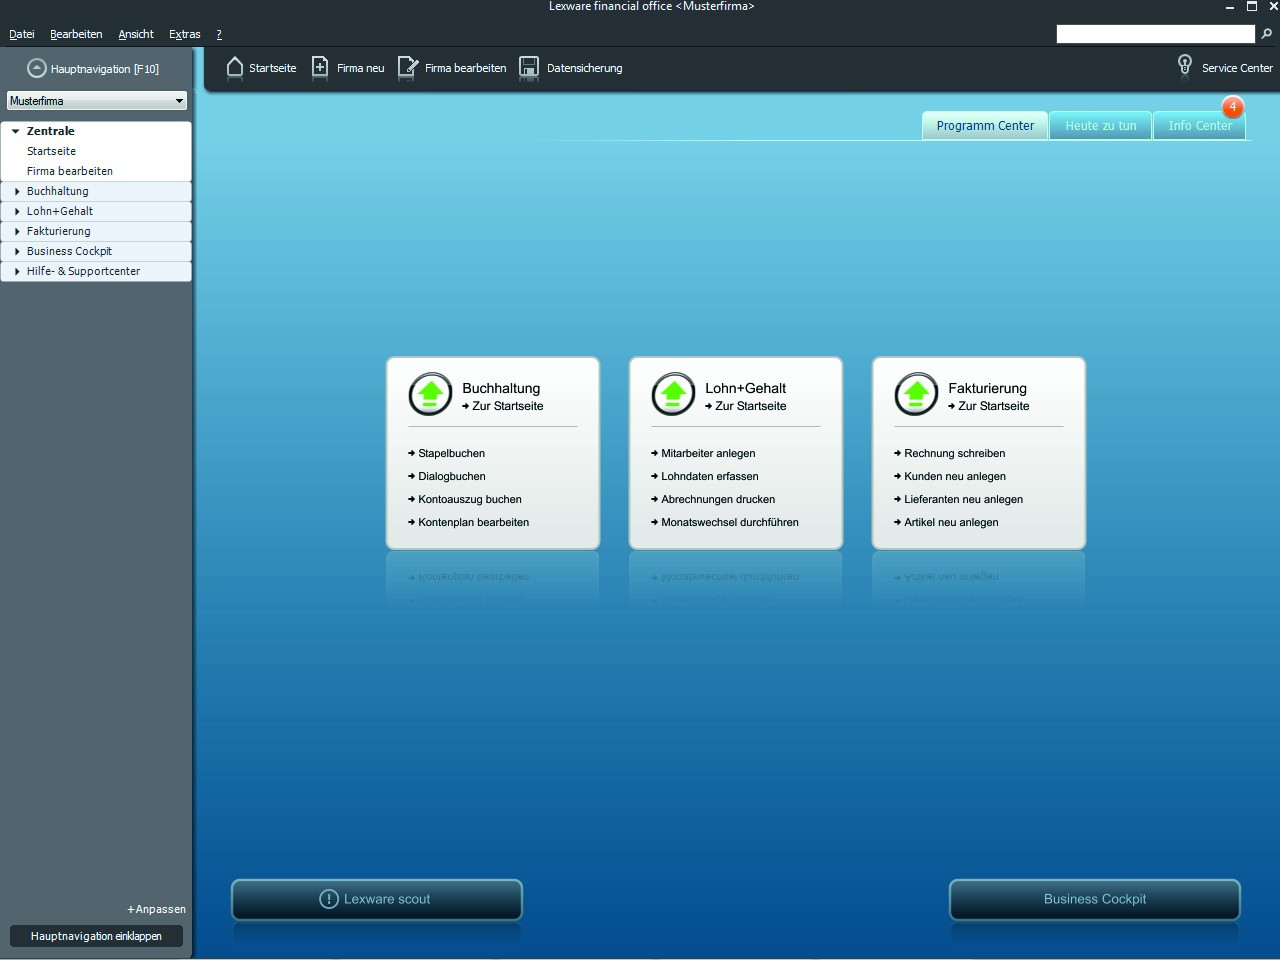
Task: Open Rechnung schreiben link
Action: coord(950,453)
